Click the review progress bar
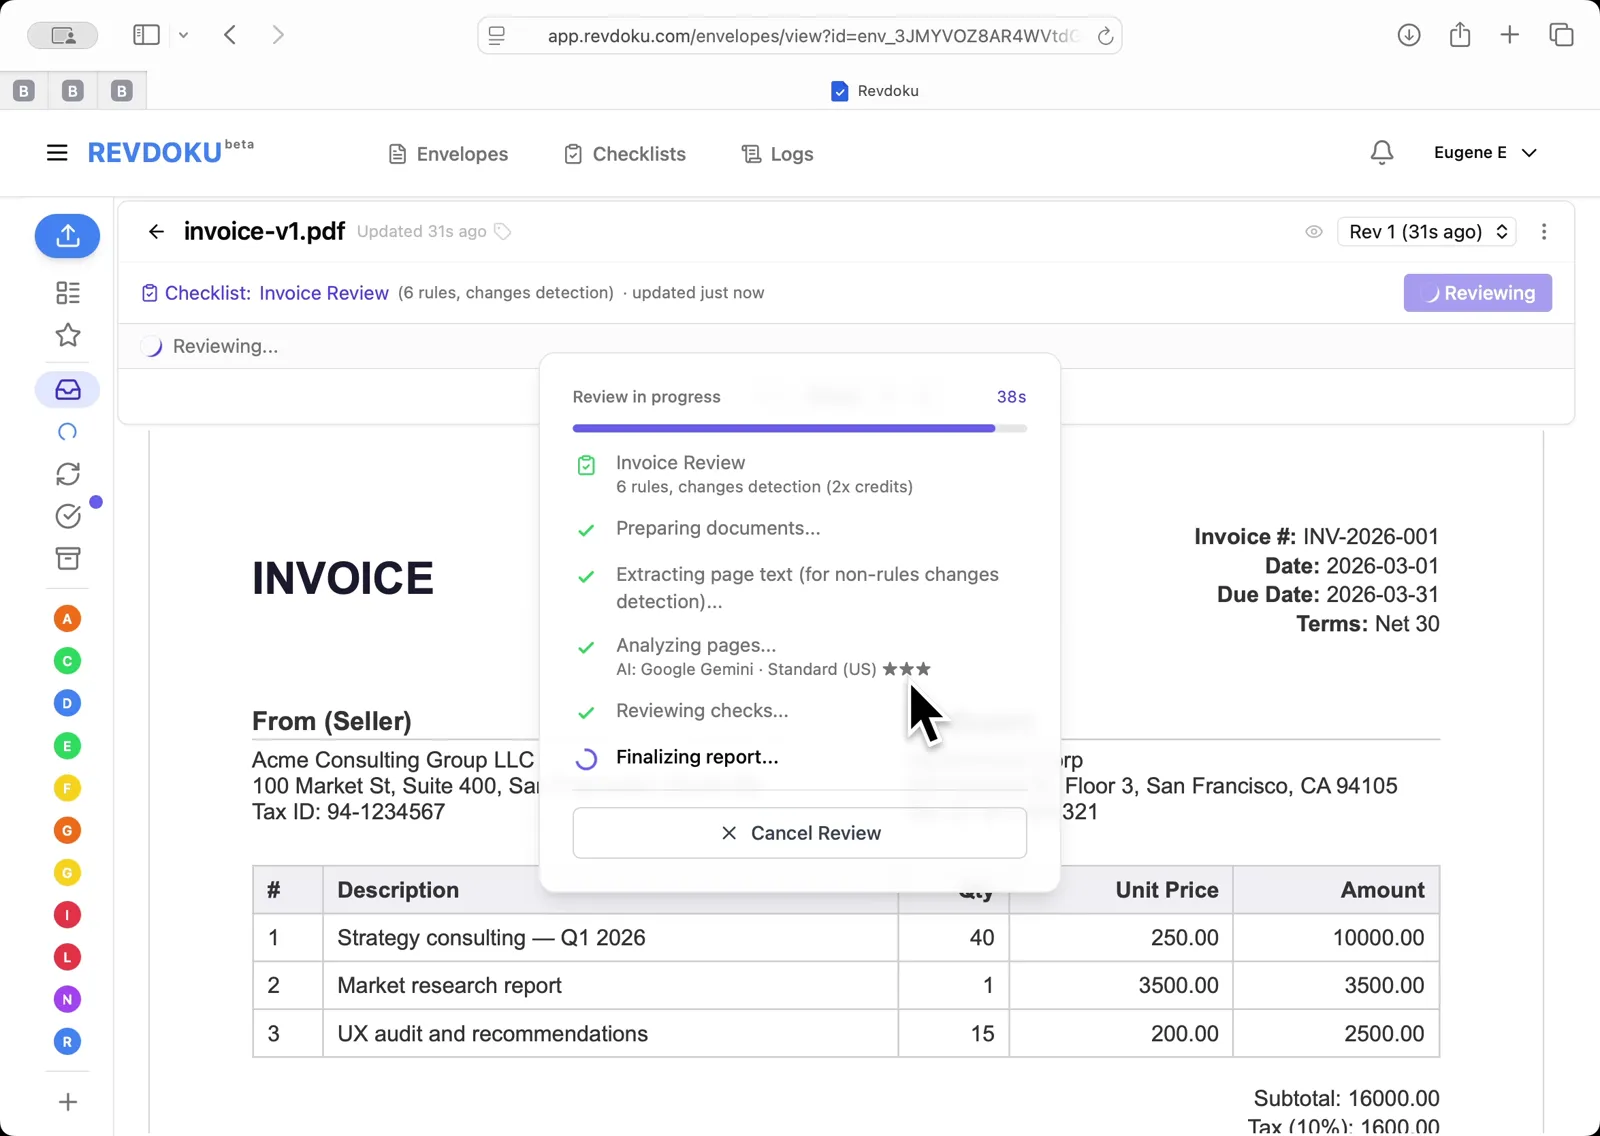This screenshot has height=1136, width=1600. click(x=799, y=428)
